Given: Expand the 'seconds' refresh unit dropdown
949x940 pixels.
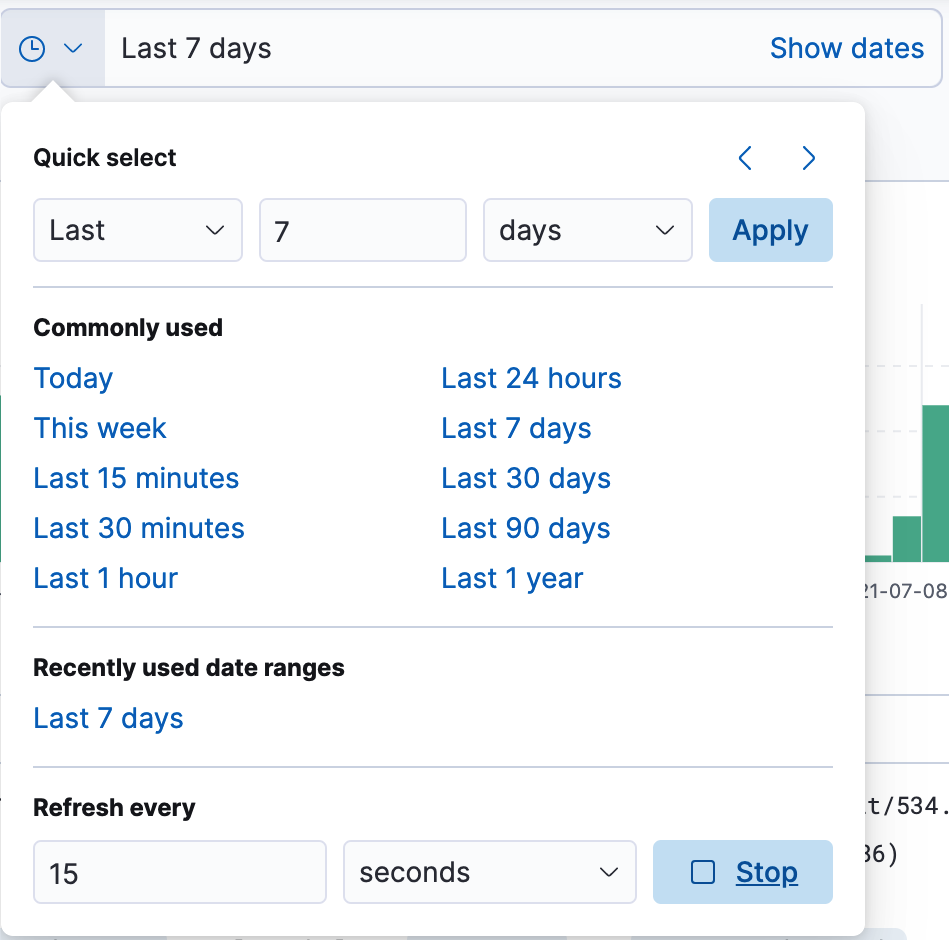Looking at the screenshot, I should 489,872.
